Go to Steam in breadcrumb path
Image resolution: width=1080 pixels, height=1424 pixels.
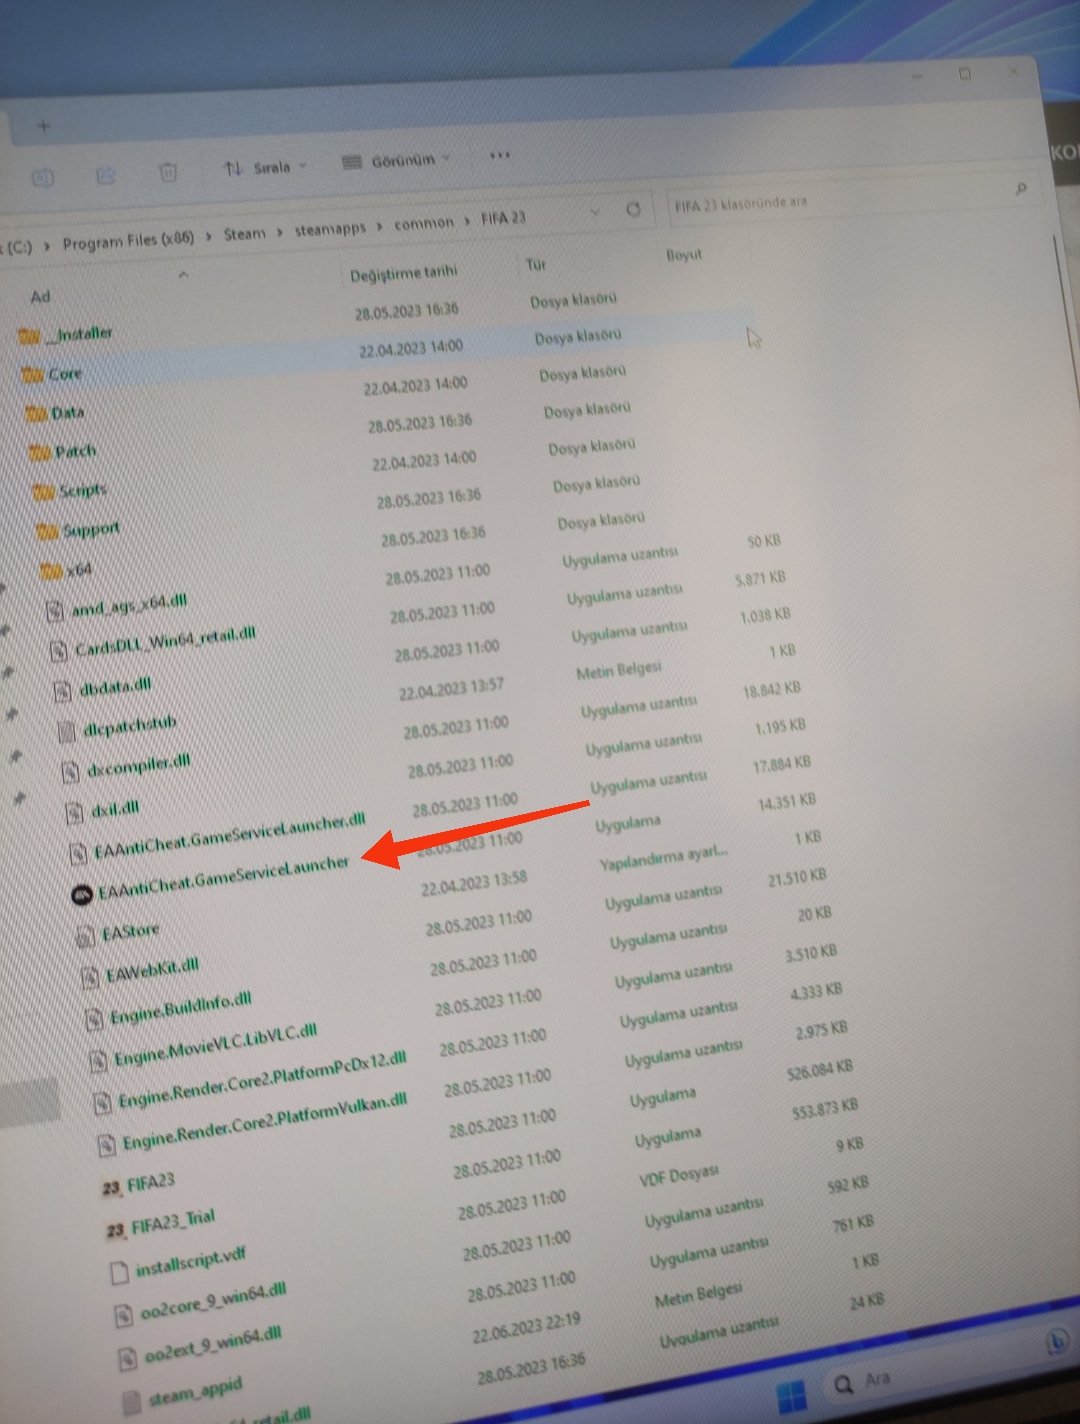coord(245,233)
